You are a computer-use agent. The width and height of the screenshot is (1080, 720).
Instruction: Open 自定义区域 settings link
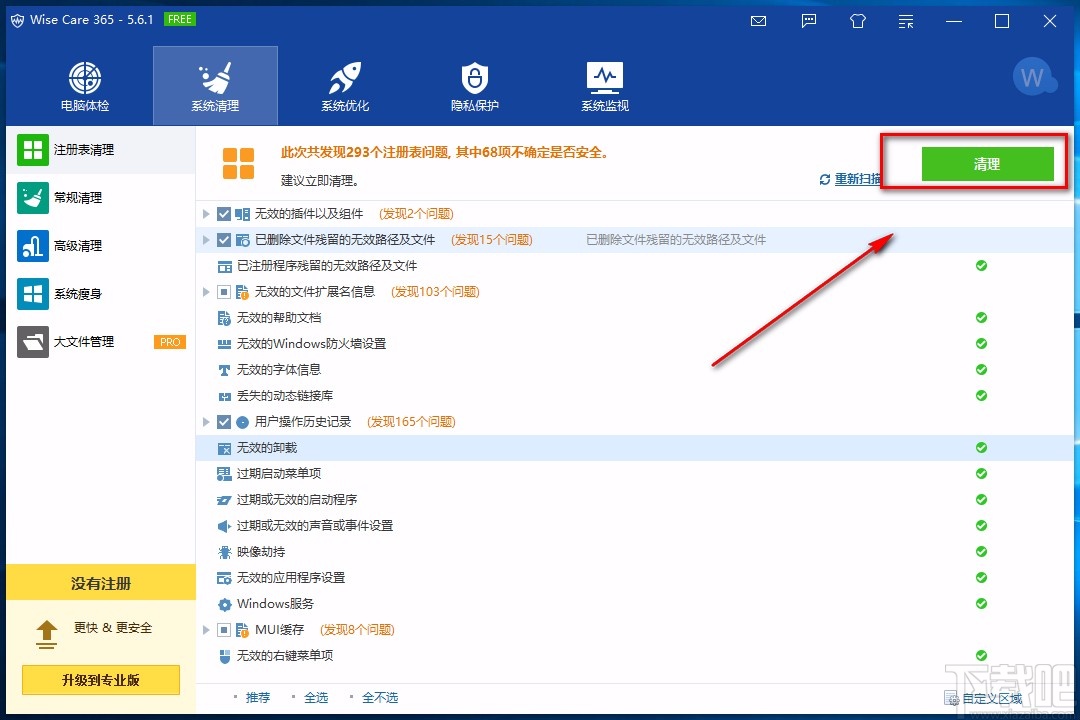click(992, 699)
